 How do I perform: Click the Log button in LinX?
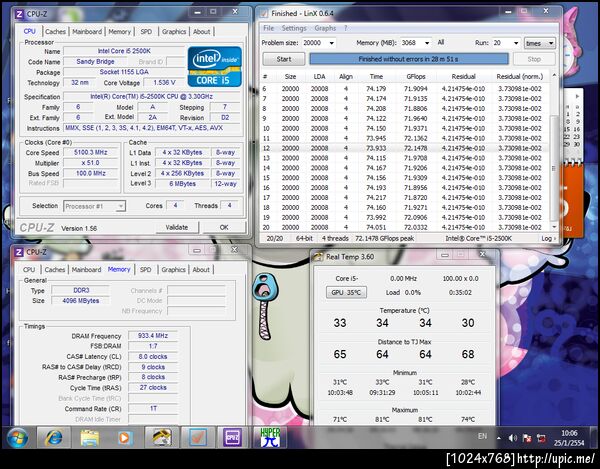pos(548,238)
